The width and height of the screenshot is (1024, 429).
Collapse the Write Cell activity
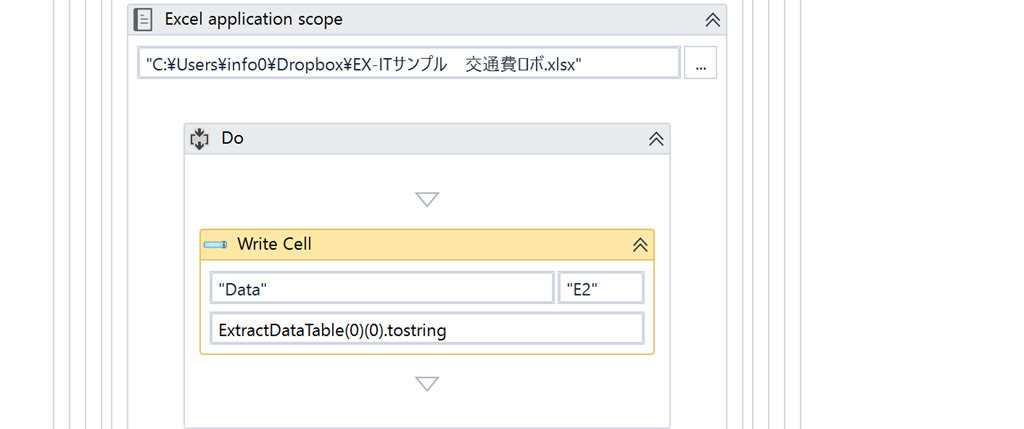tap(640, 245)
